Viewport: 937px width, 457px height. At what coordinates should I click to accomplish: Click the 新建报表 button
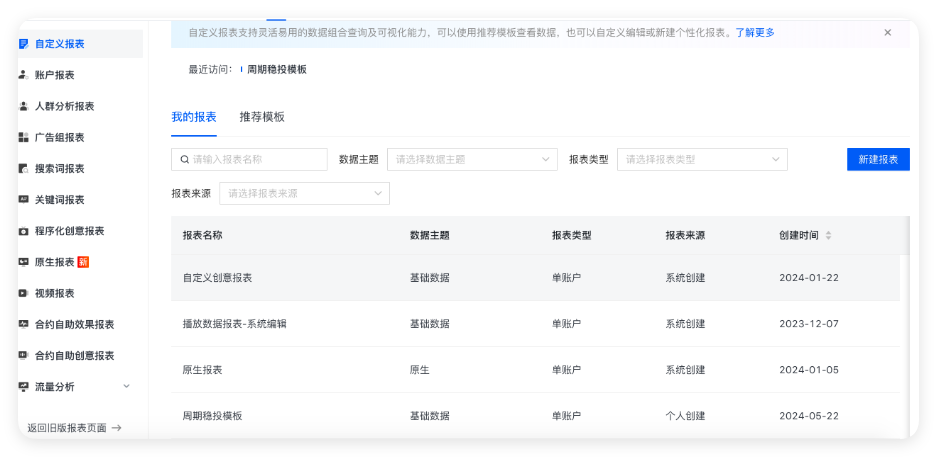(x=878, y=160)
